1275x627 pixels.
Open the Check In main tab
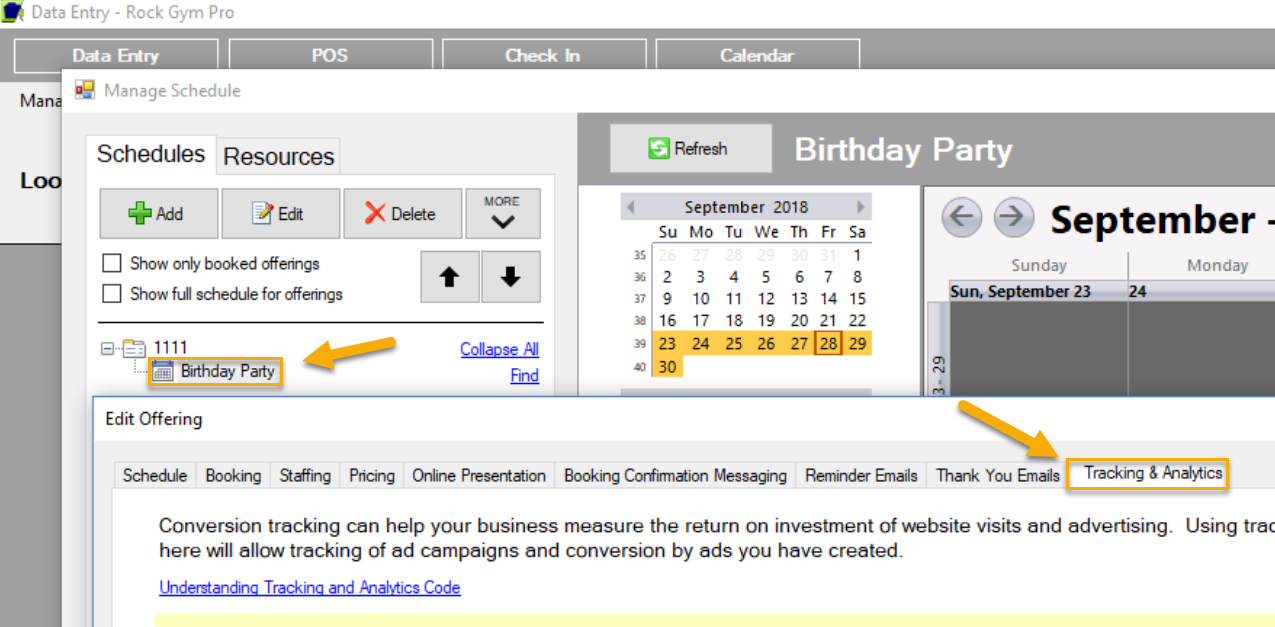click(543, 56)
